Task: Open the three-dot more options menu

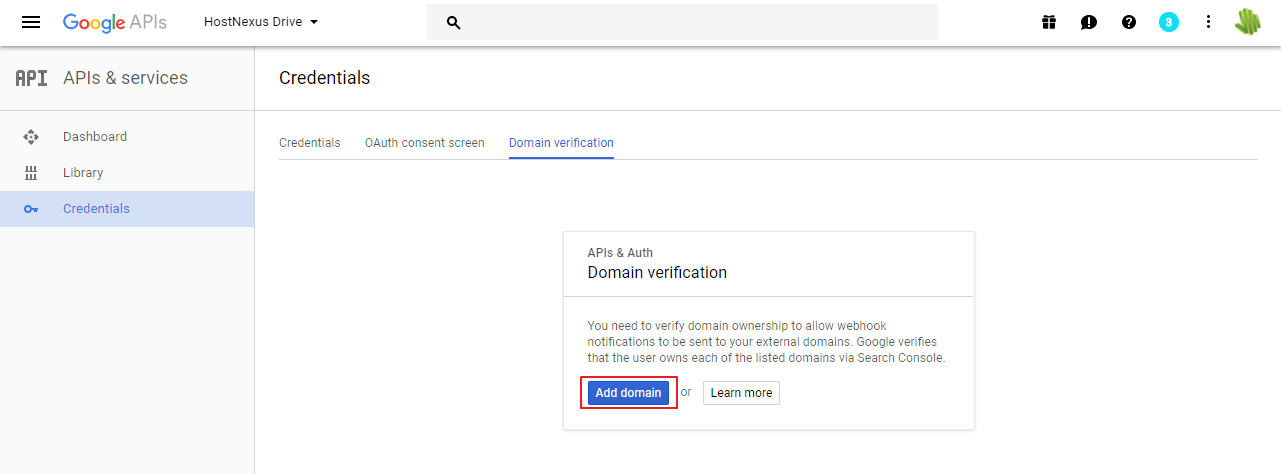Action: pos(1208,22)
